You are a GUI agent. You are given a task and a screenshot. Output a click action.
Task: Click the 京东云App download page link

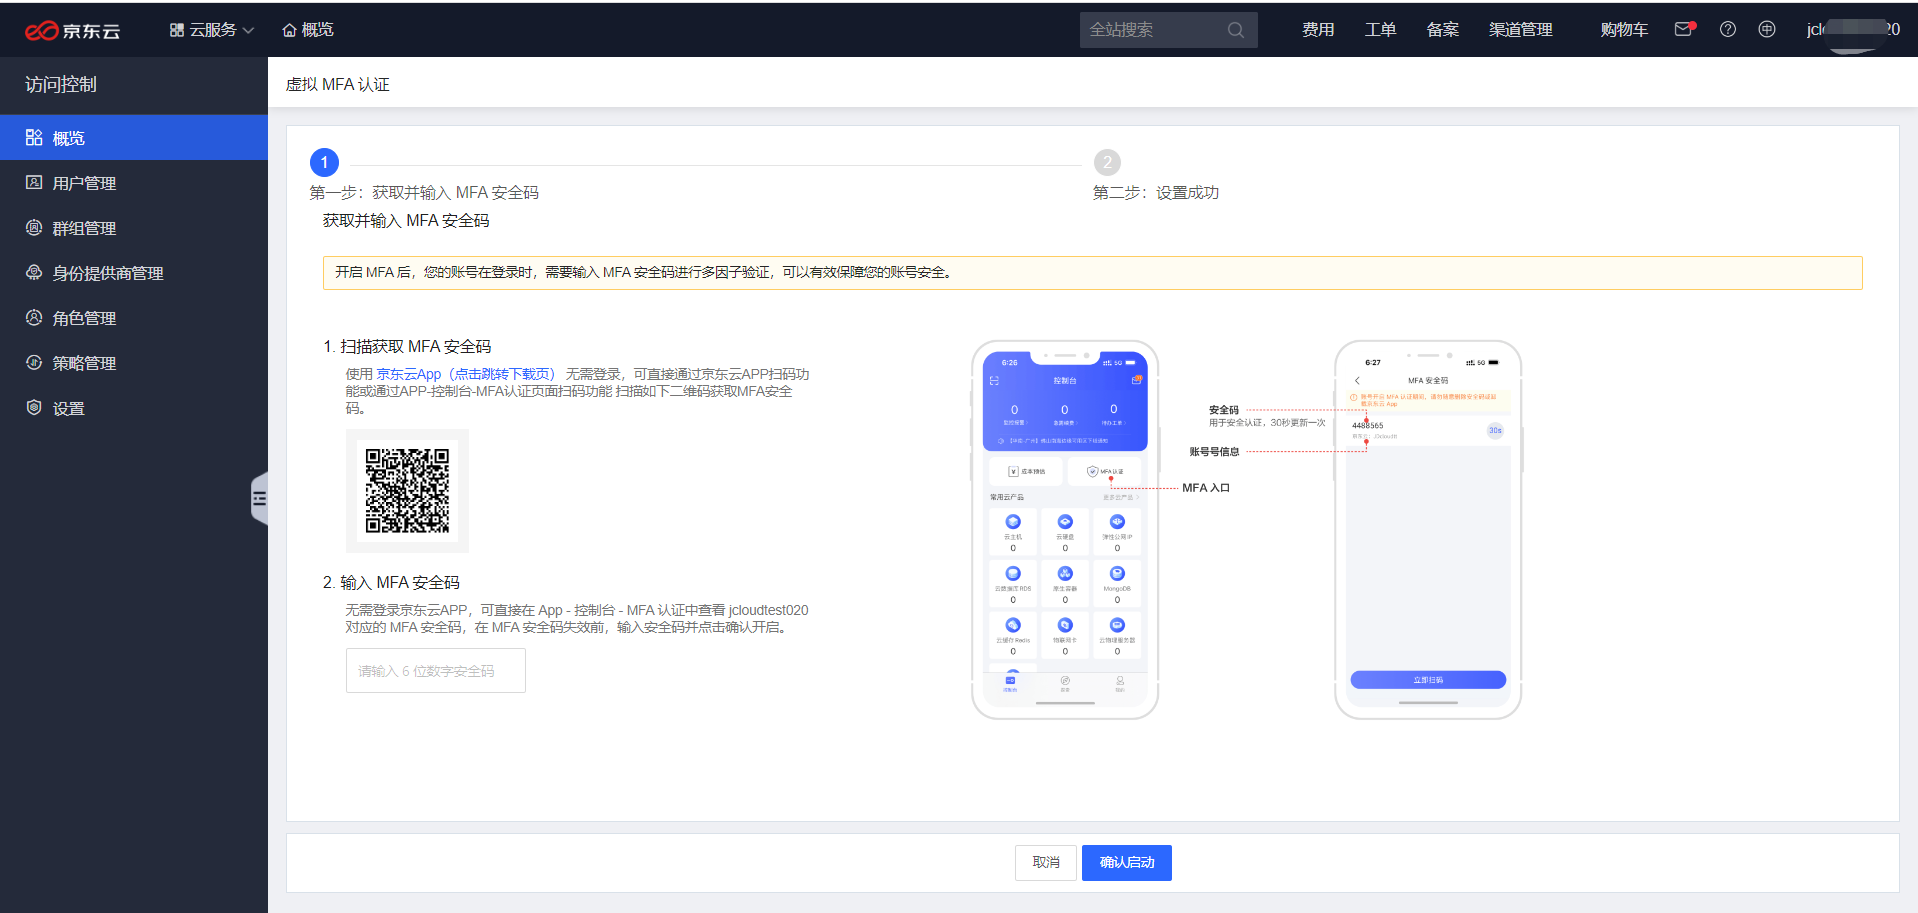click(x=465, y=374)
